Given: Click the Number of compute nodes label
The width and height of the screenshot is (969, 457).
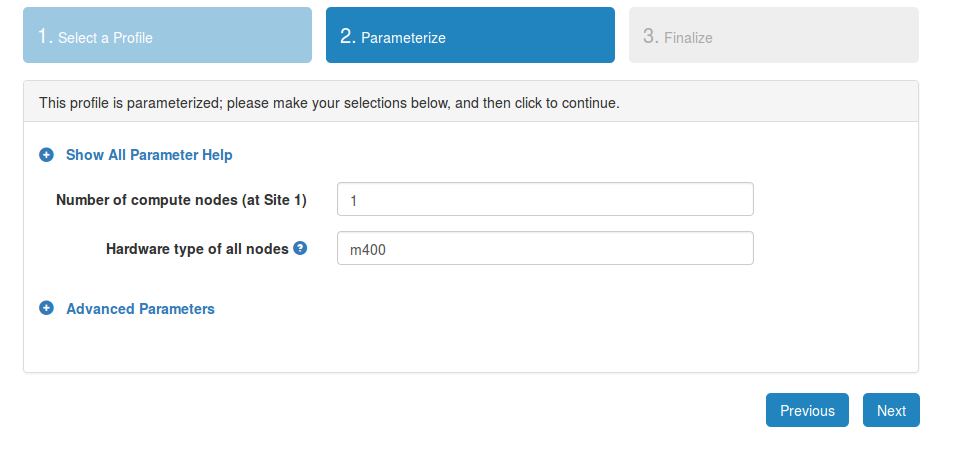Looking at the screenshot, I should tap(181, 200).
